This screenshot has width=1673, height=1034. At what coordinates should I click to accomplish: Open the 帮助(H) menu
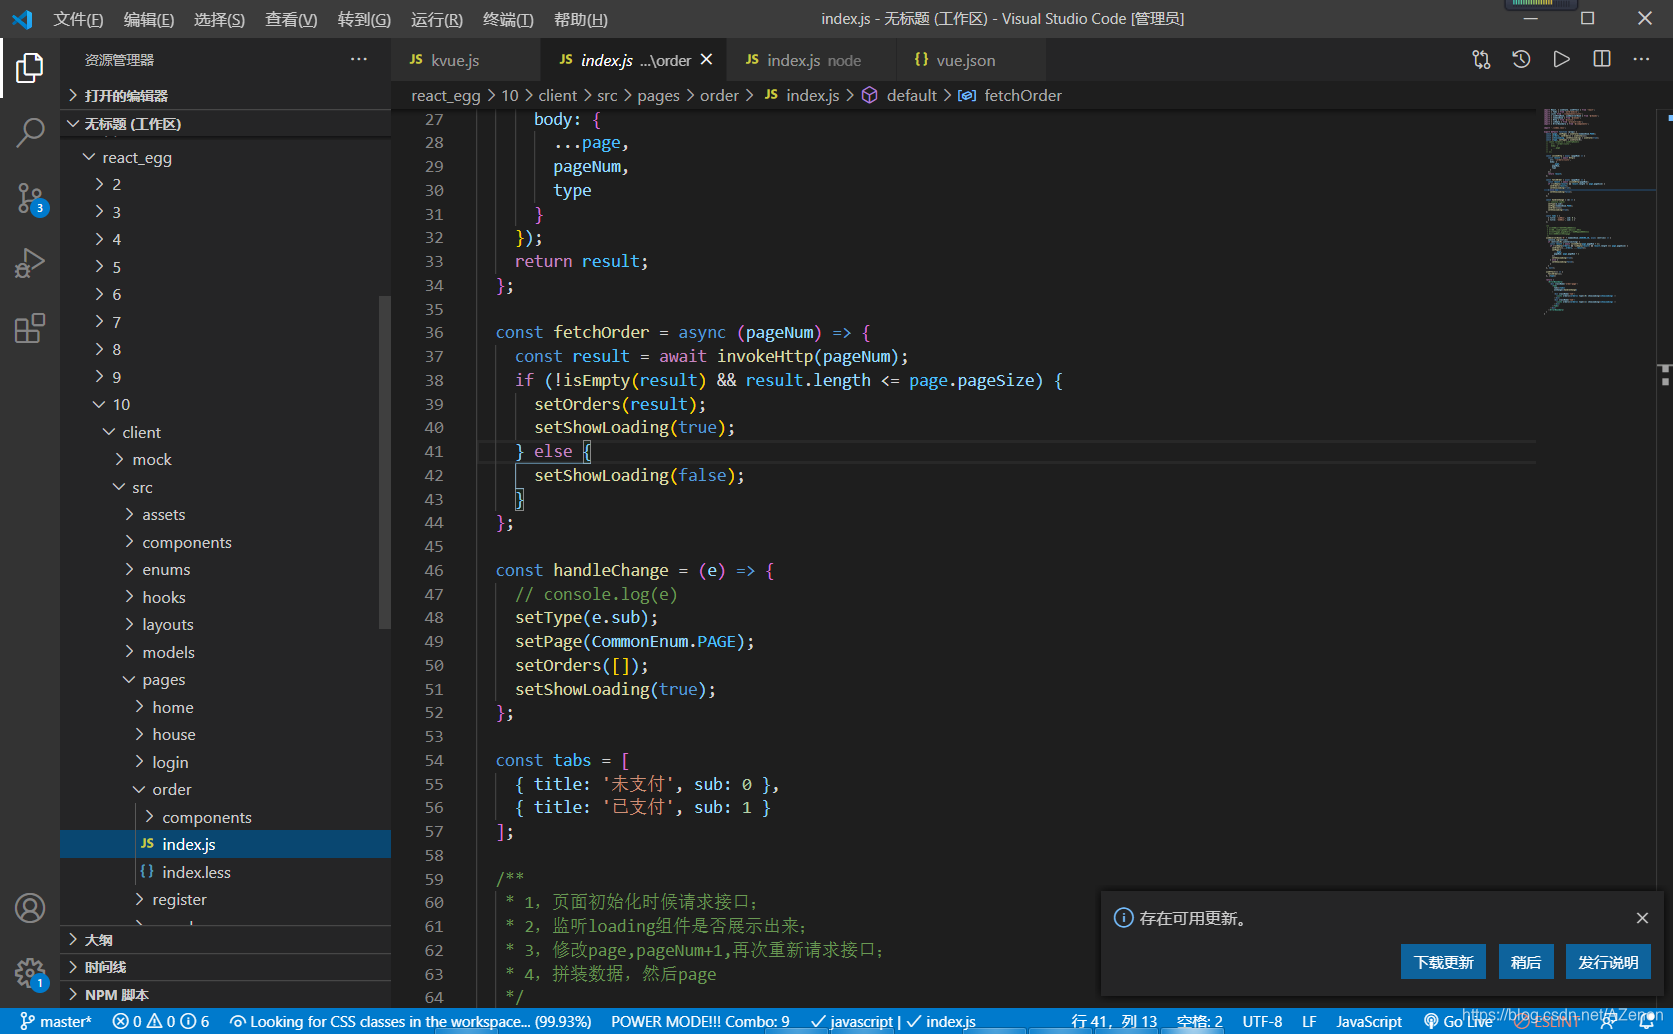[x=580, y=19]
